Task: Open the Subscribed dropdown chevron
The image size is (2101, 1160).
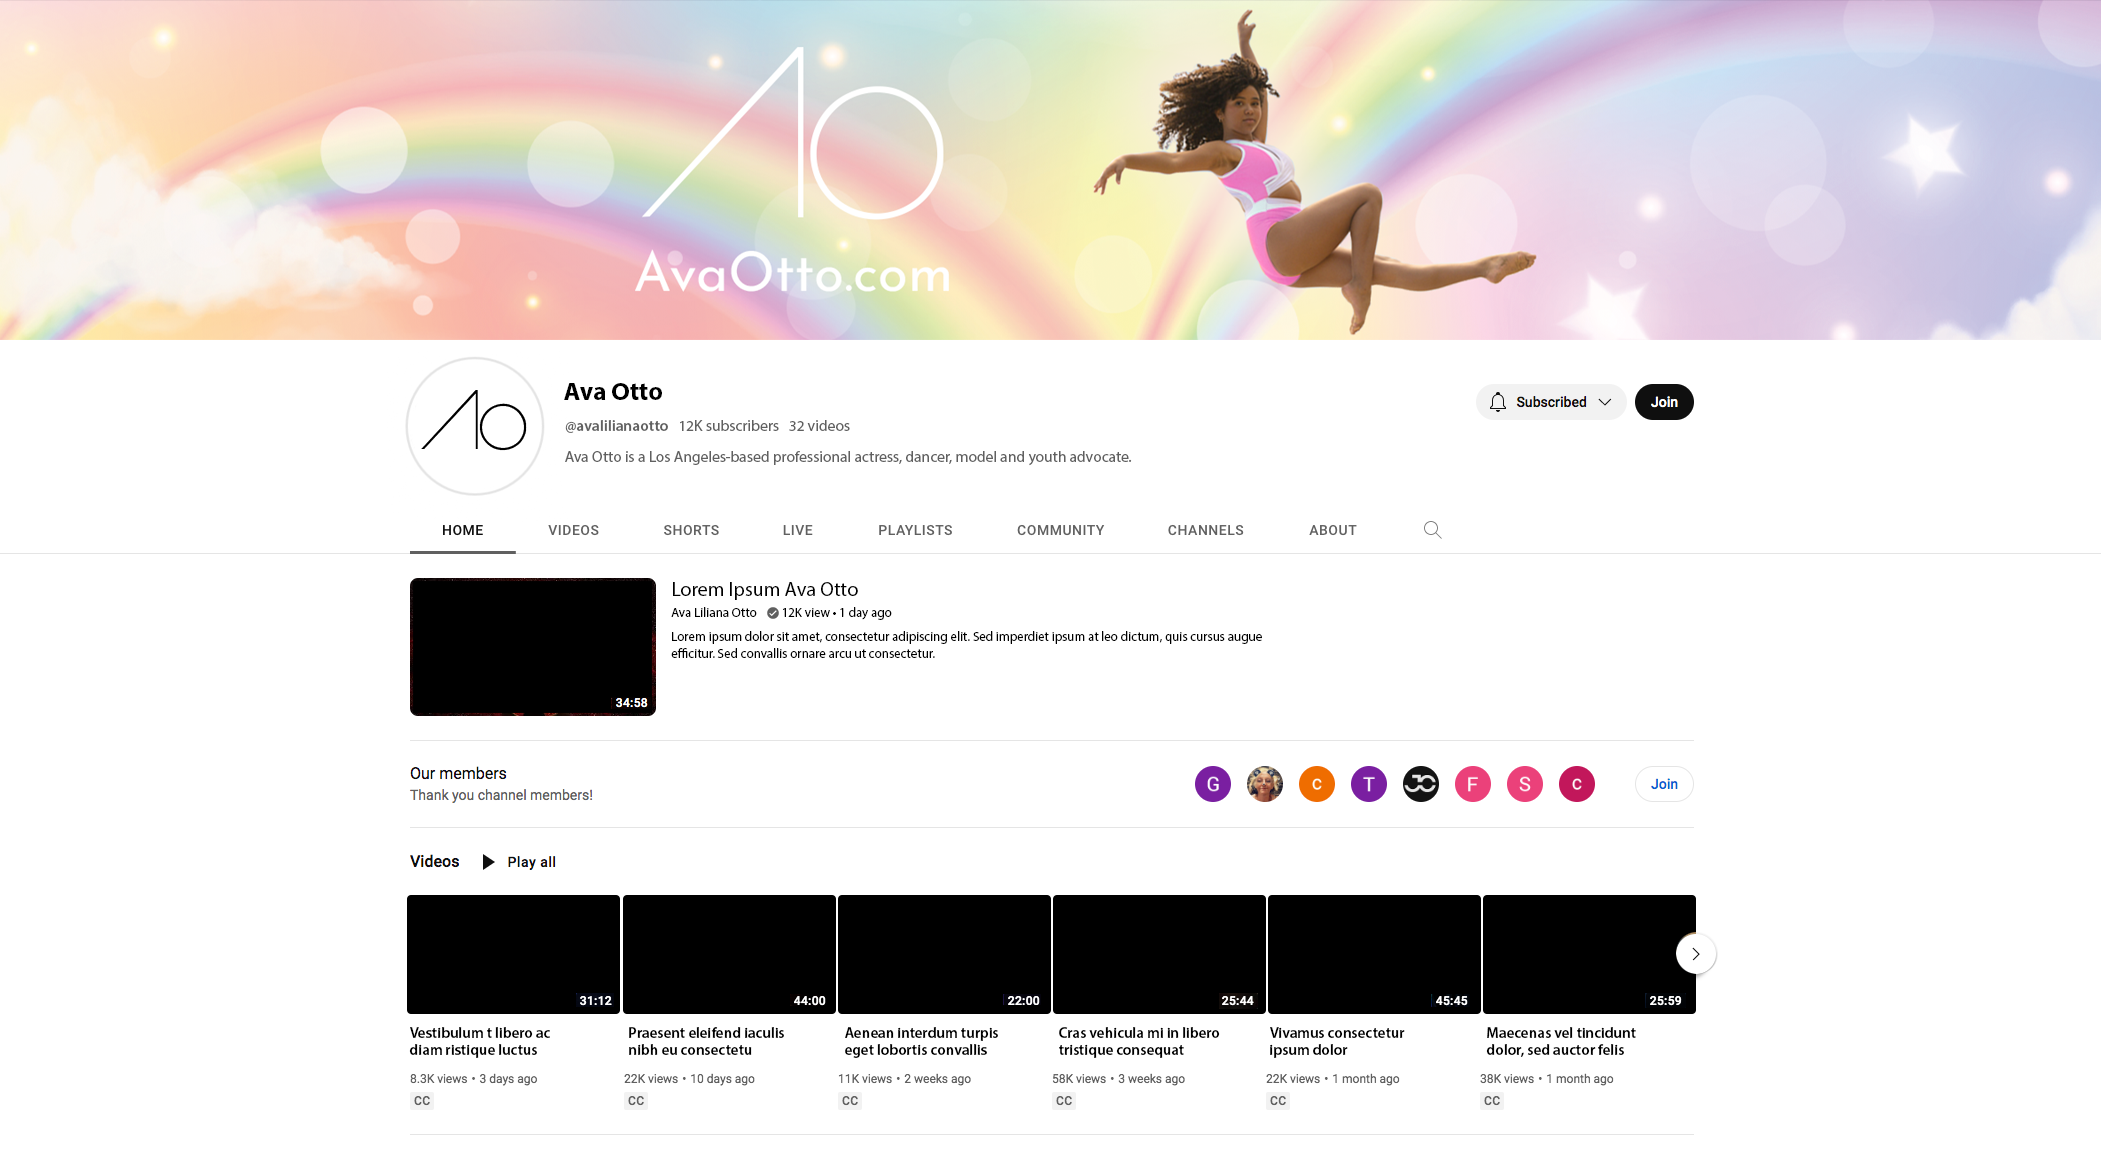Action: tap(1605, 402)
